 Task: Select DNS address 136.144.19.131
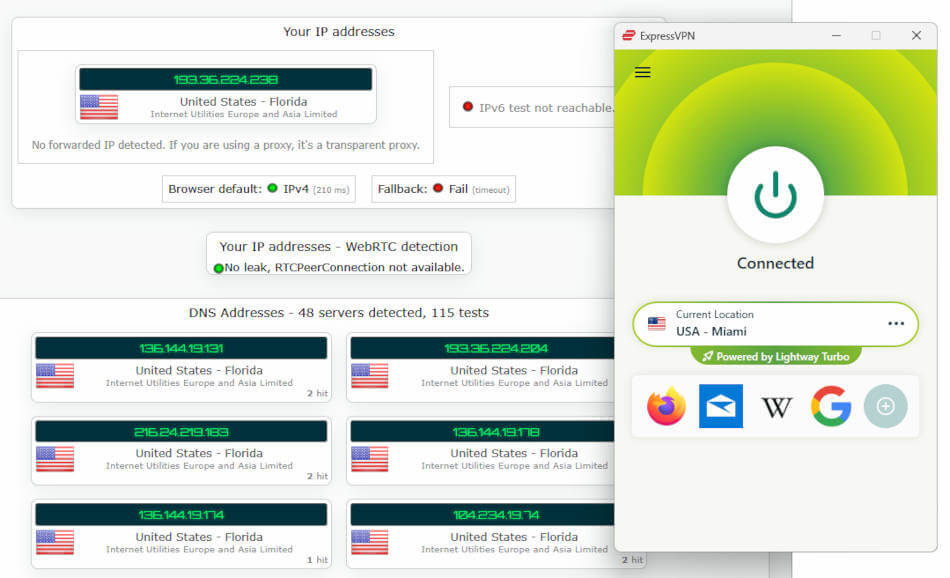point(181,348)
